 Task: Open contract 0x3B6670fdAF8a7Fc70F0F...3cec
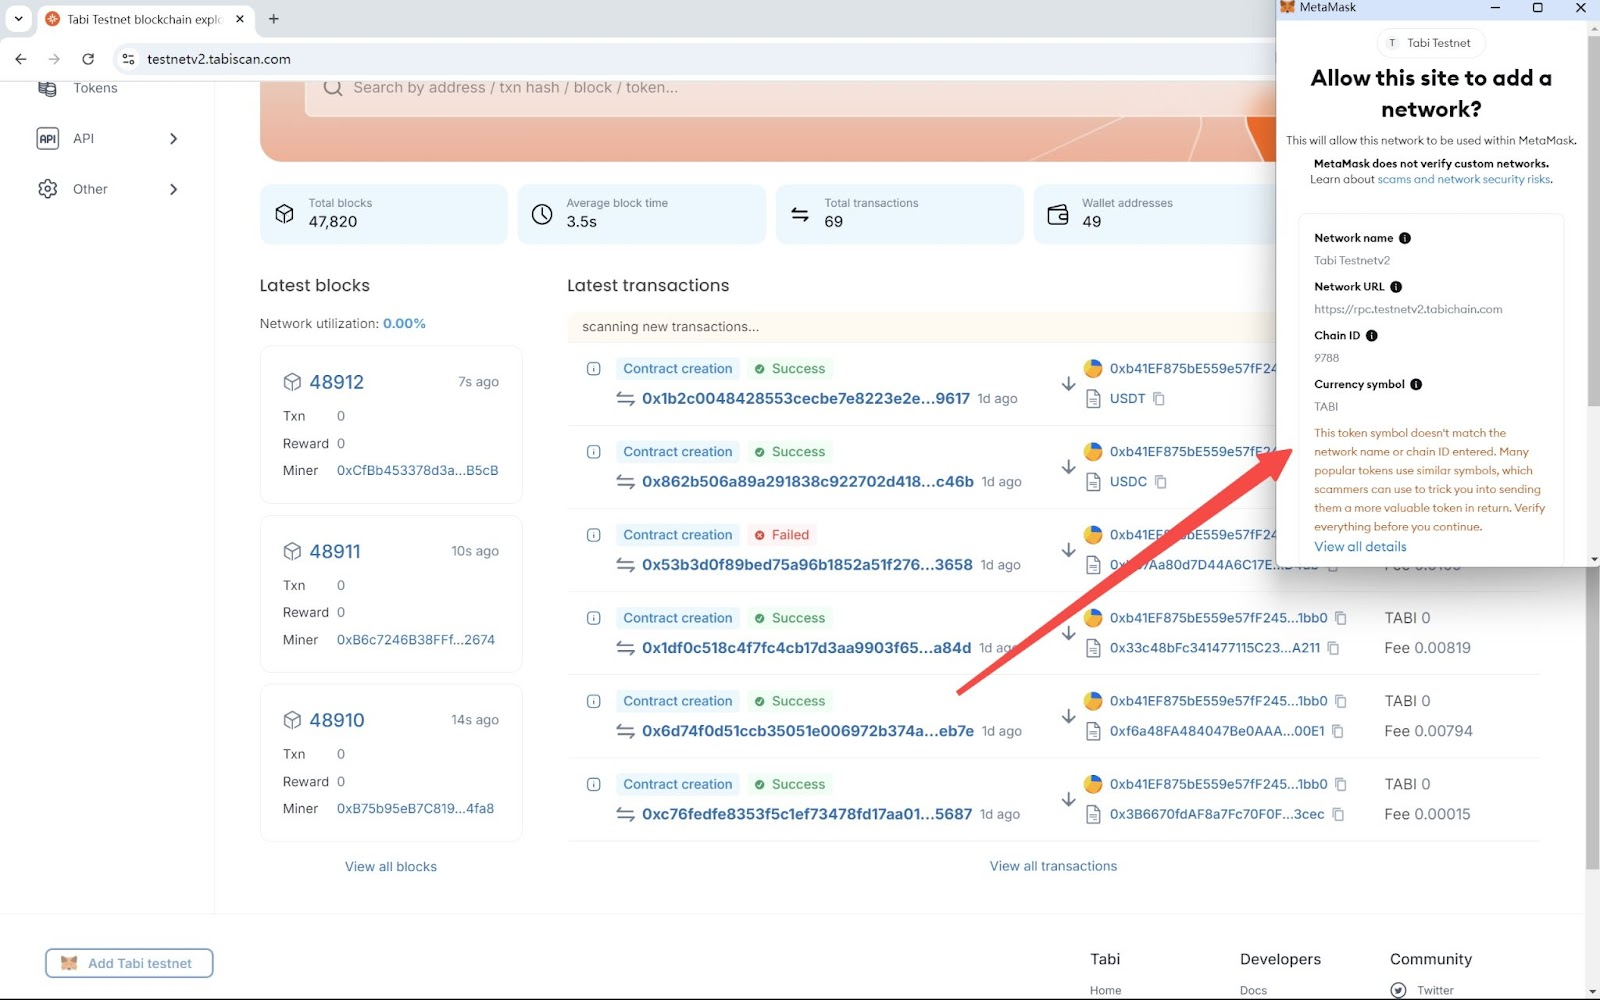(x=1217, y=814)
